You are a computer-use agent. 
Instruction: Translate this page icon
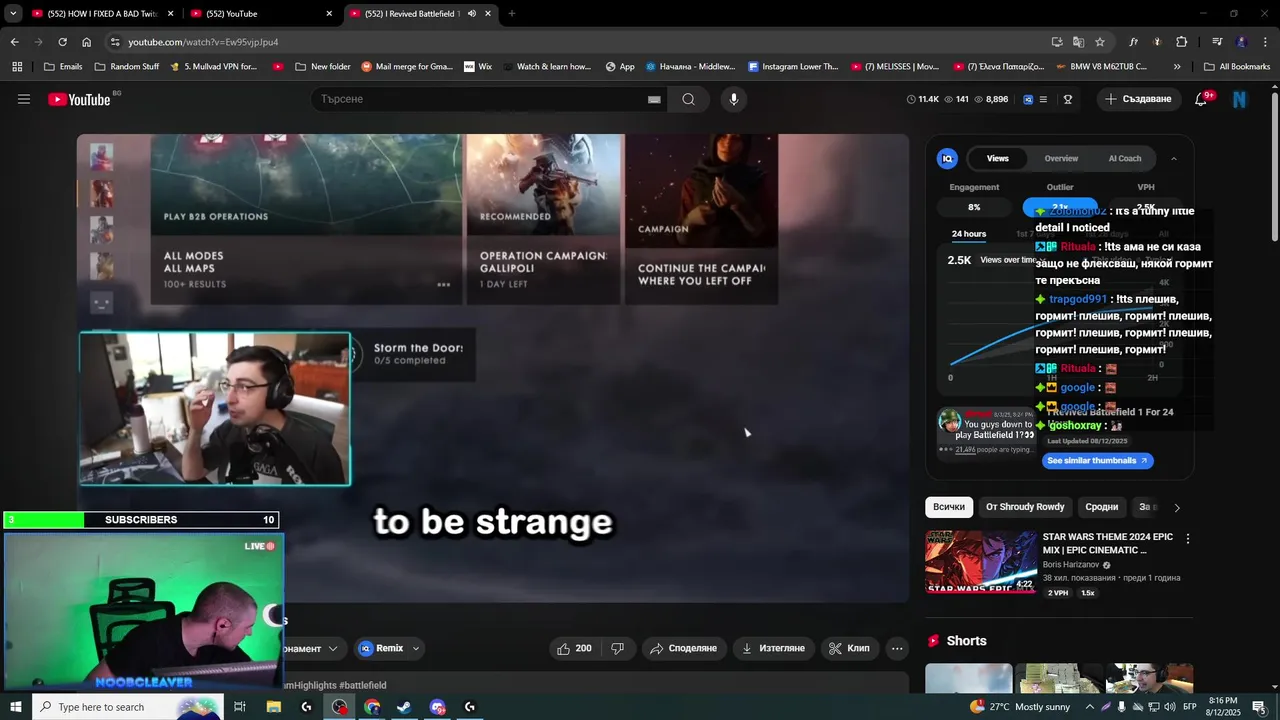(1078, 42)
